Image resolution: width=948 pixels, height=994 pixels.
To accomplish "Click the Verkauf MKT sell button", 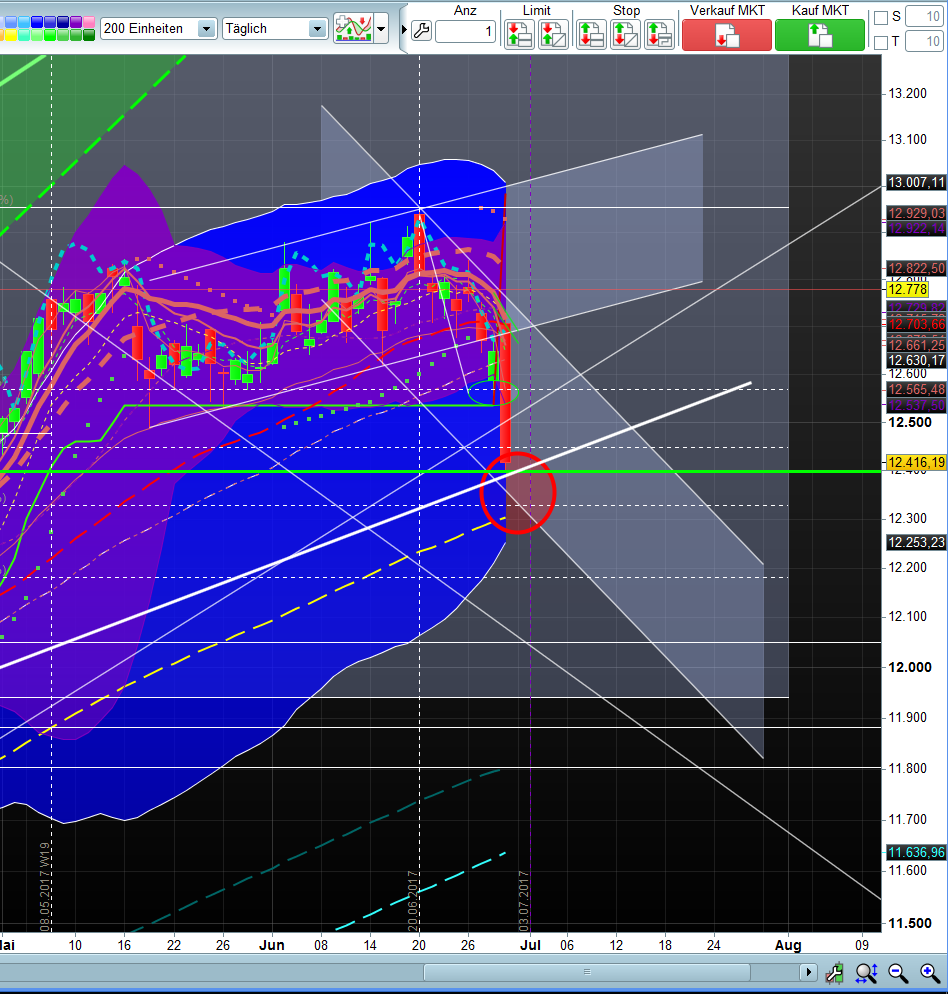I will pos(727,35).
